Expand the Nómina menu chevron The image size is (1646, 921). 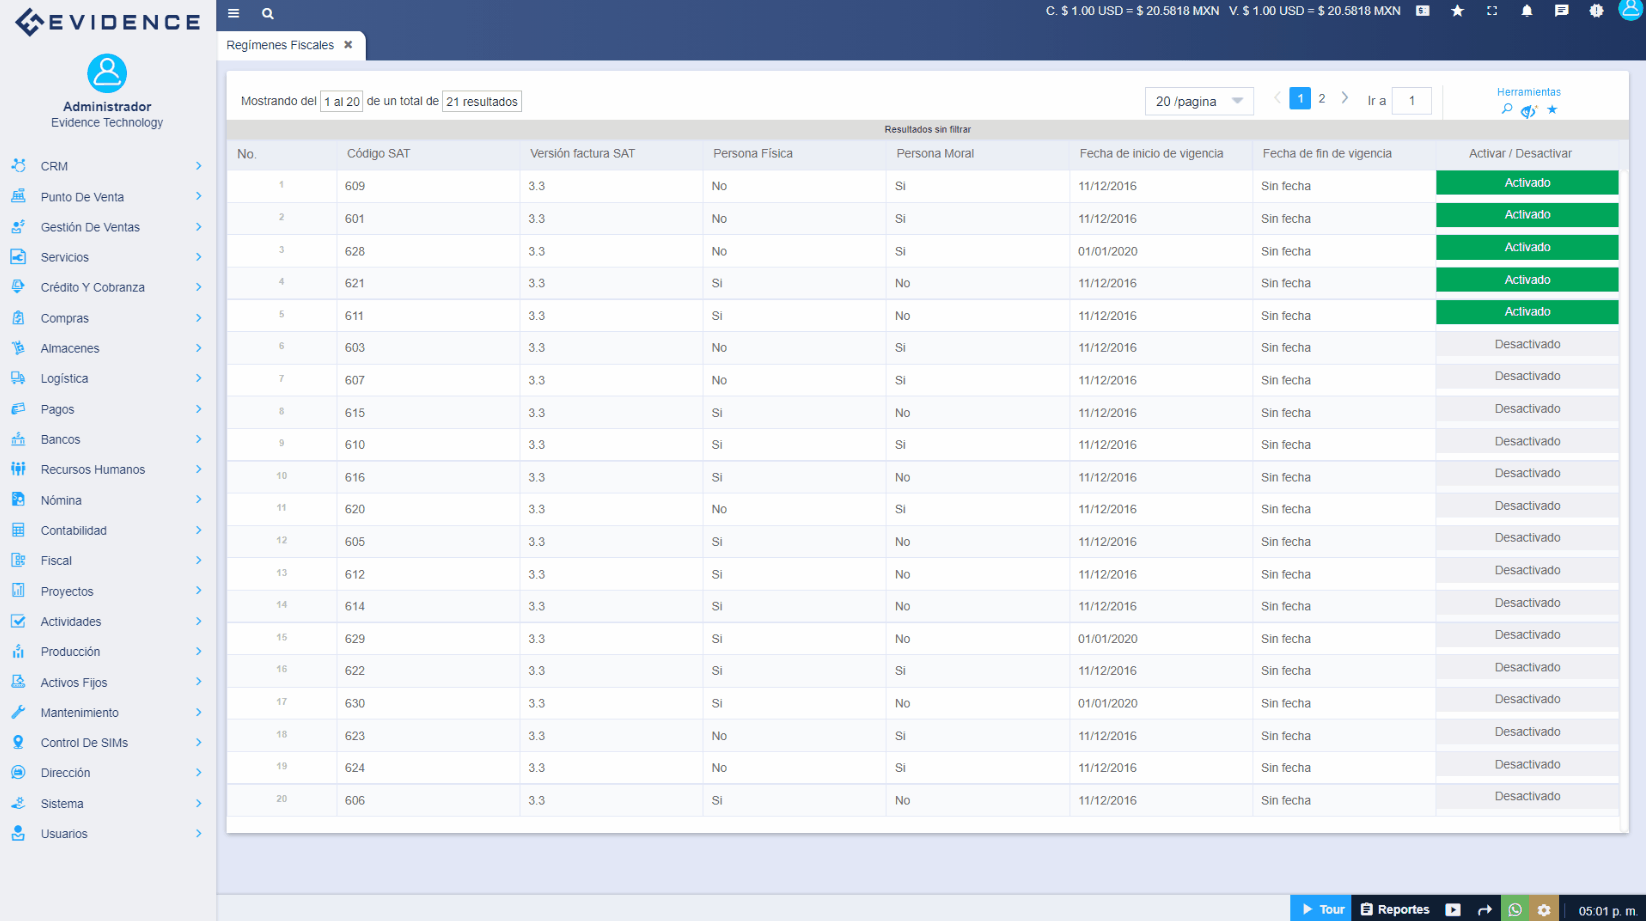(x=199, y=500)
